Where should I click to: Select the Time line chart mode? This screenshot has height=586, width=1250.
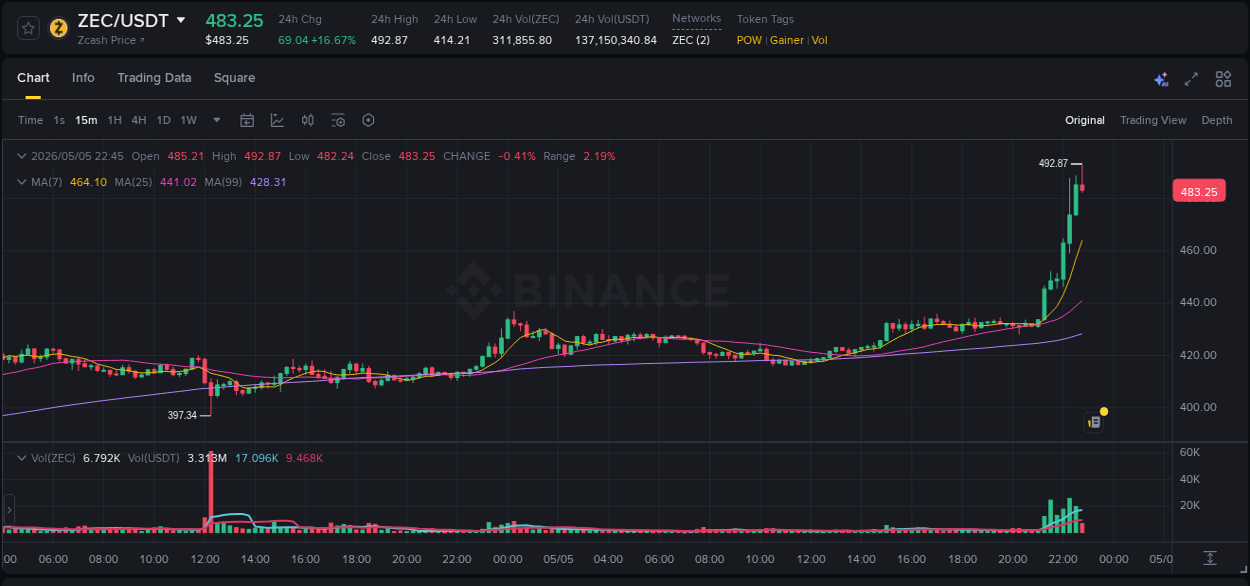point(30,120)
